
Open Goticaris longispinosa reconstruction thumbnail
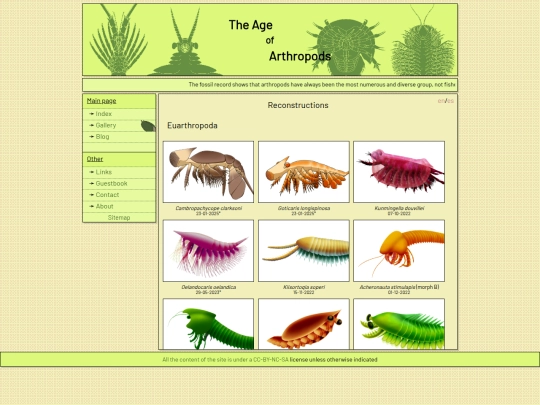click(304, 172)
